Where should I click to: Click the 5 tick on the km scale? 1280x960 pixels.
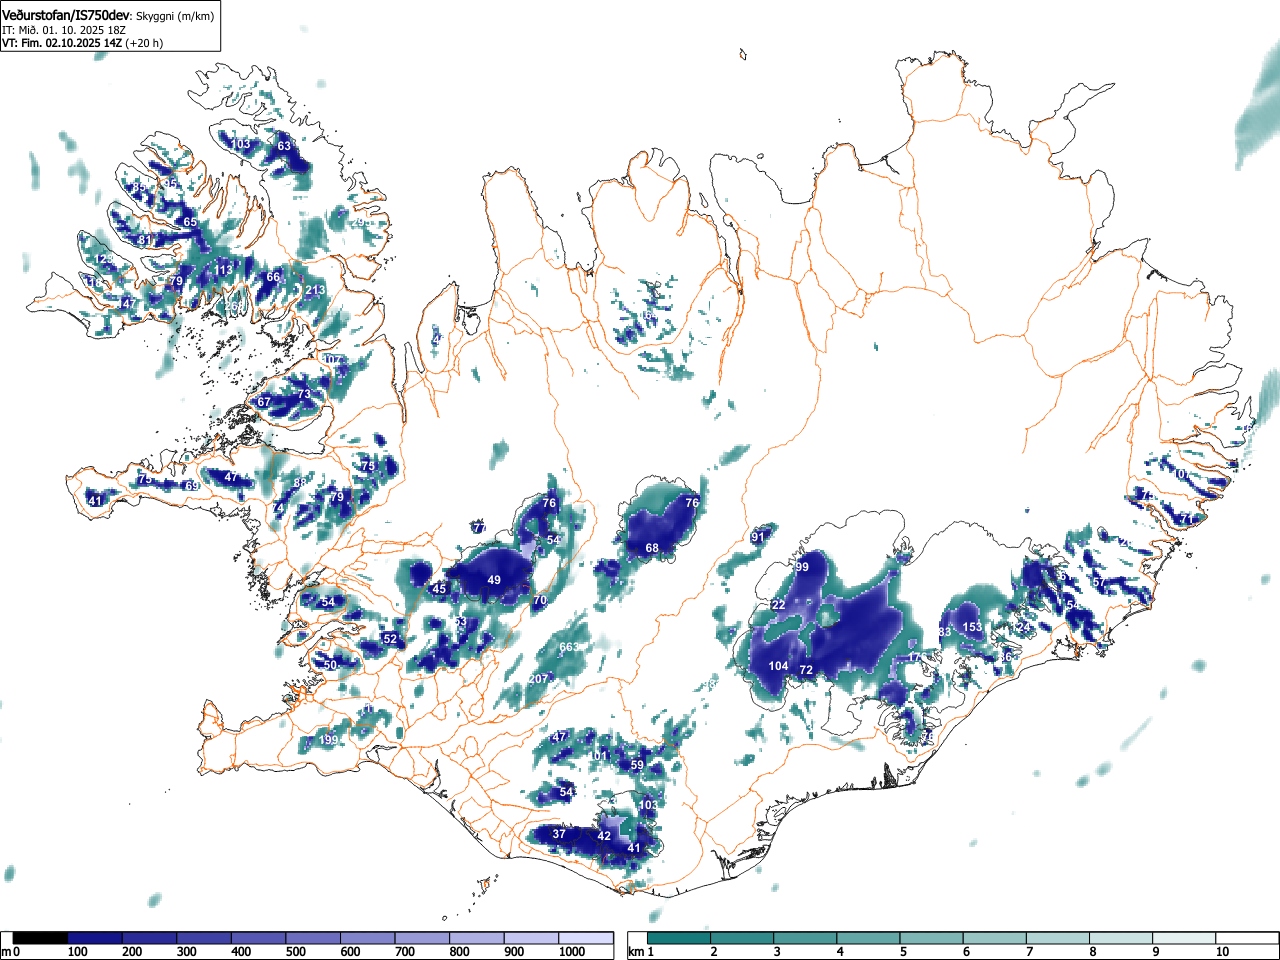(902, 952)
